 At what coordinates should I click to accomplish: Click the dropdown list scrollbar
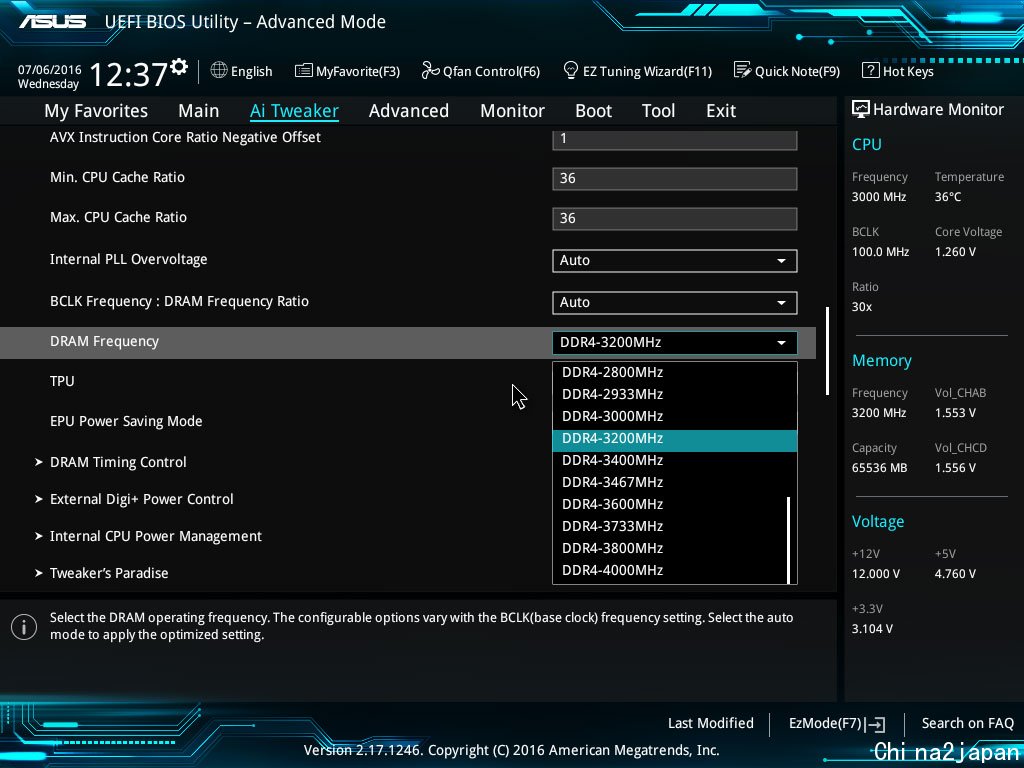(789, 540)
